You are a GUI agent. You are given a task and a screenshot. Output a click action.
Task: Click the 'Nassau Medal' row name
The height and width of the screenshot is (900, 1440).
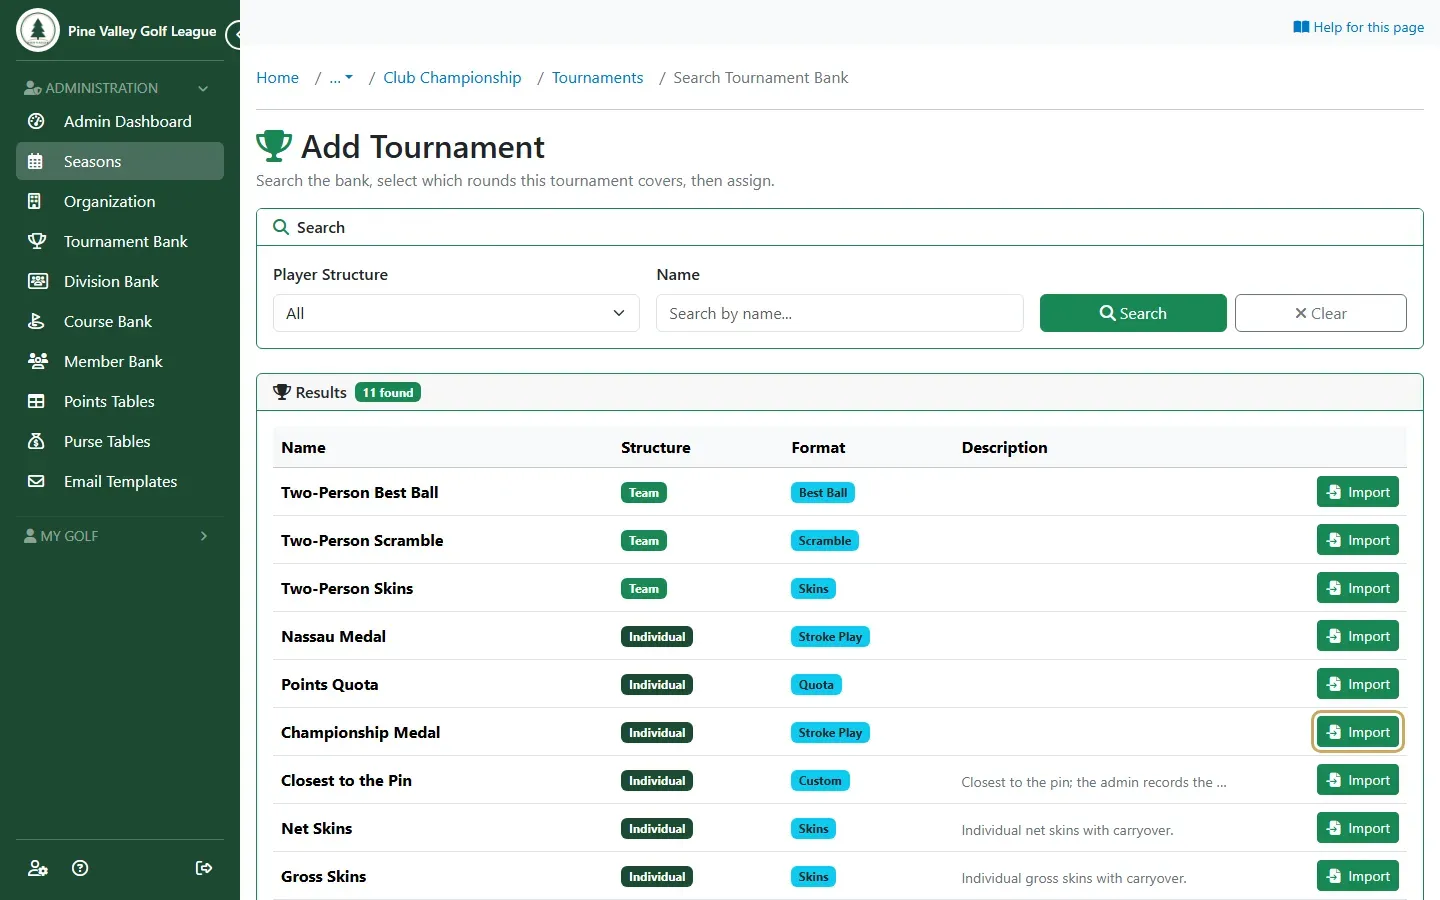coord(333,636)
